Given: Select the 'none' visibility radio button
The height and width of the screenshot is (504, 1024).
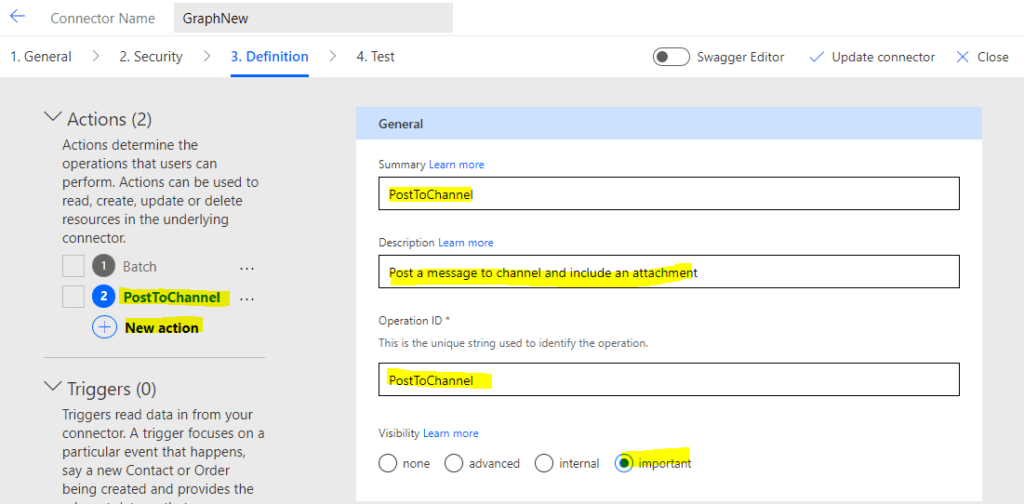Looking at the screenshot, I should [x=388, y=463].
